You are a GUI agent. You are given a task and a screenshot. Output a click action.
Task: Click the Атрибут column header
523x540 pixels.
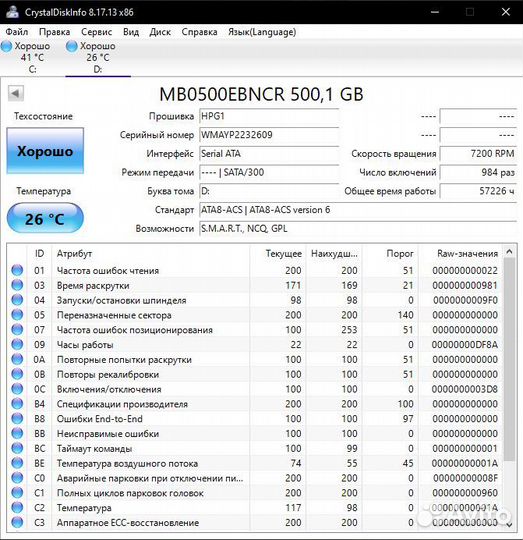click(150, 253)
